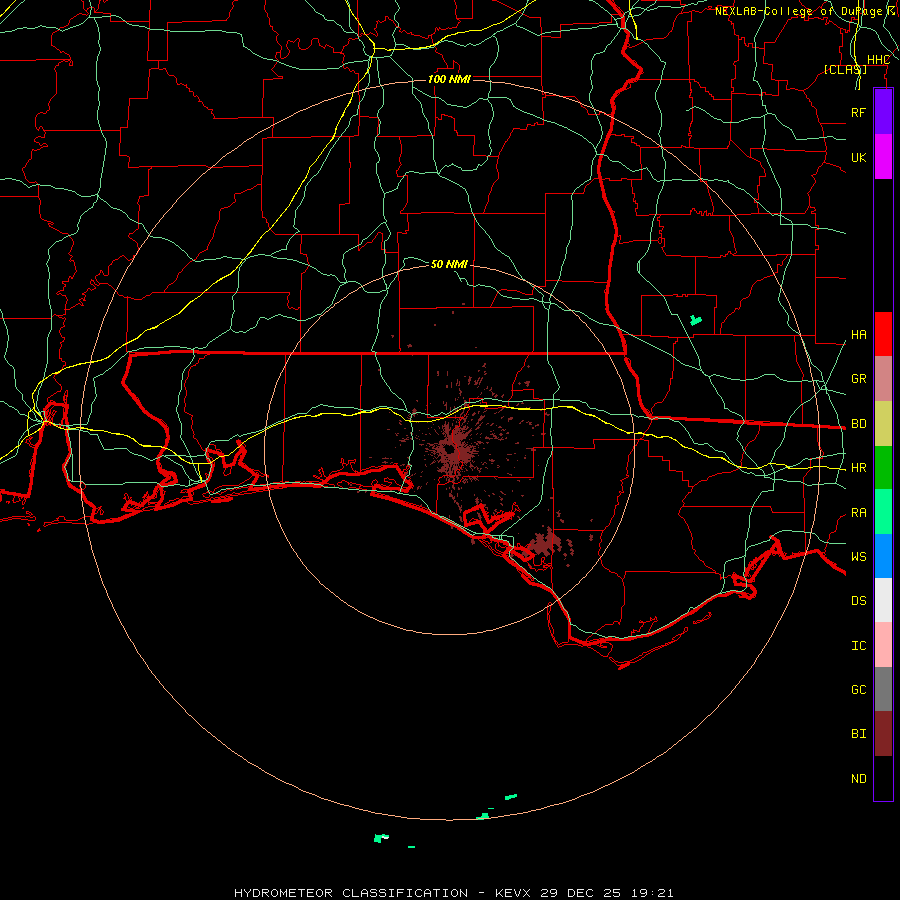This screenshot has height=900, width=900.
Task: Click the 19:21 timestamp in caption
Action: click(651, 893)
